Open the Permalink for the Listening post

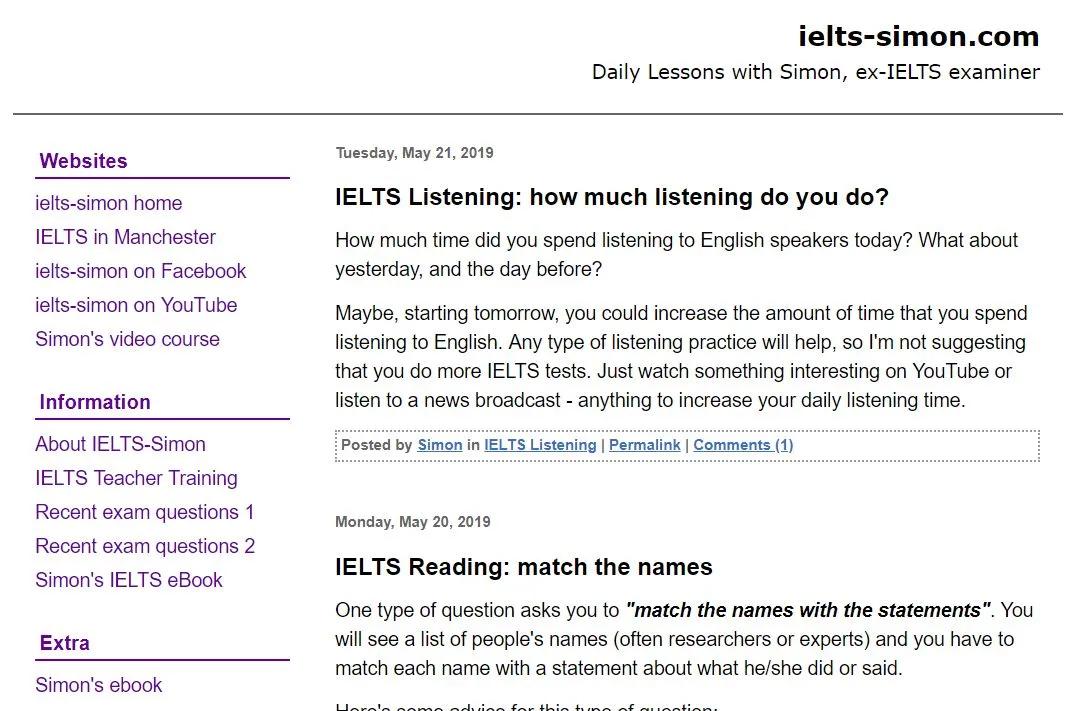(x=645, y=445)
